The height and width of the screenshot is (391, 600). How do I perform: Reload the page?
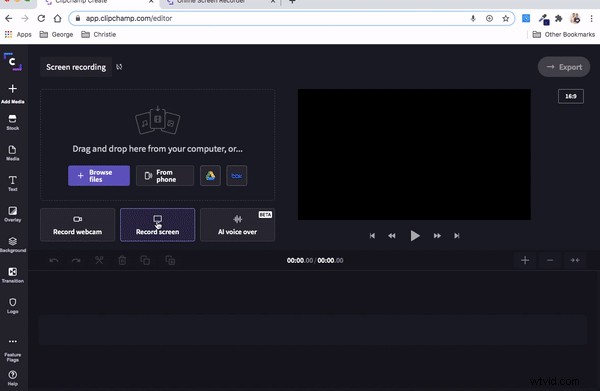[41, 18]
